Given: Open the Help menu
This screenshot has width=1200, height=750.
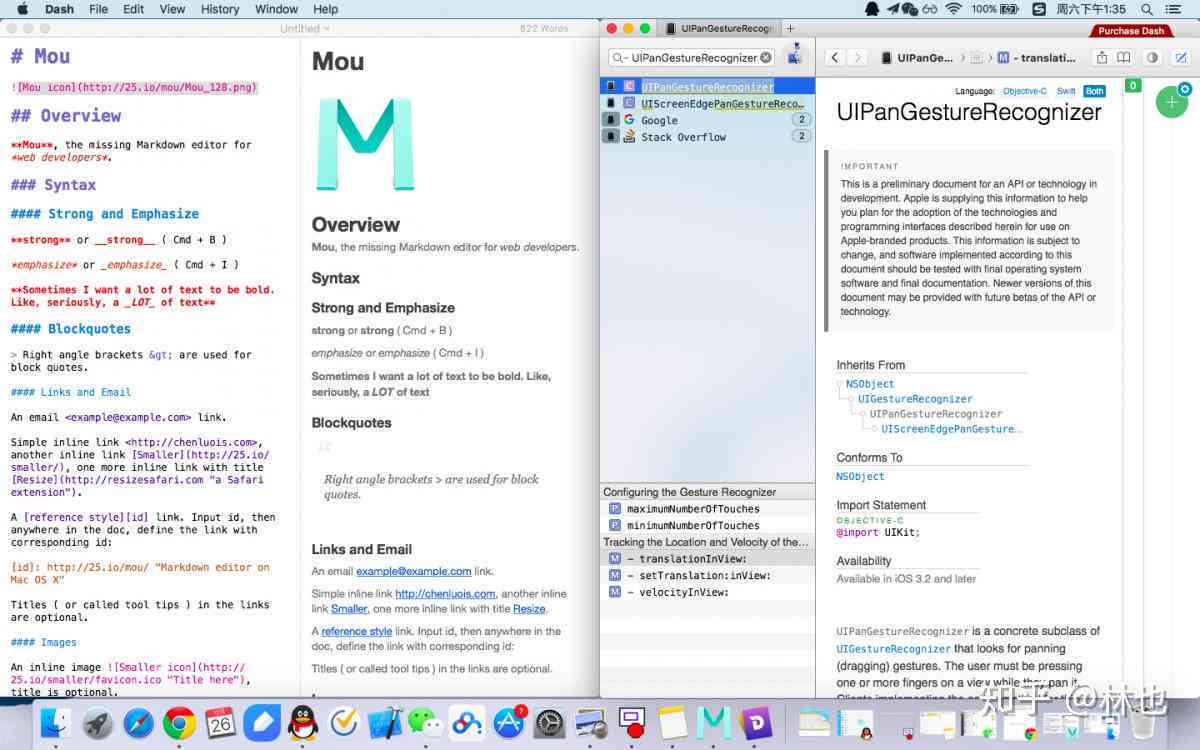Looking at the screenshot, I should point(325,9).
